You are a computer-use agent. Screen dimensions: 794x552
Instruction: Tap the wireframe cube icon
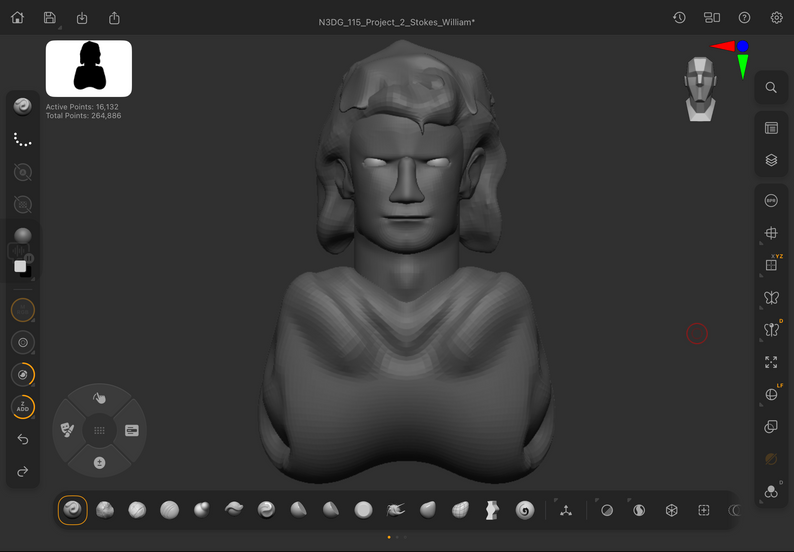[x=671, y=510]
